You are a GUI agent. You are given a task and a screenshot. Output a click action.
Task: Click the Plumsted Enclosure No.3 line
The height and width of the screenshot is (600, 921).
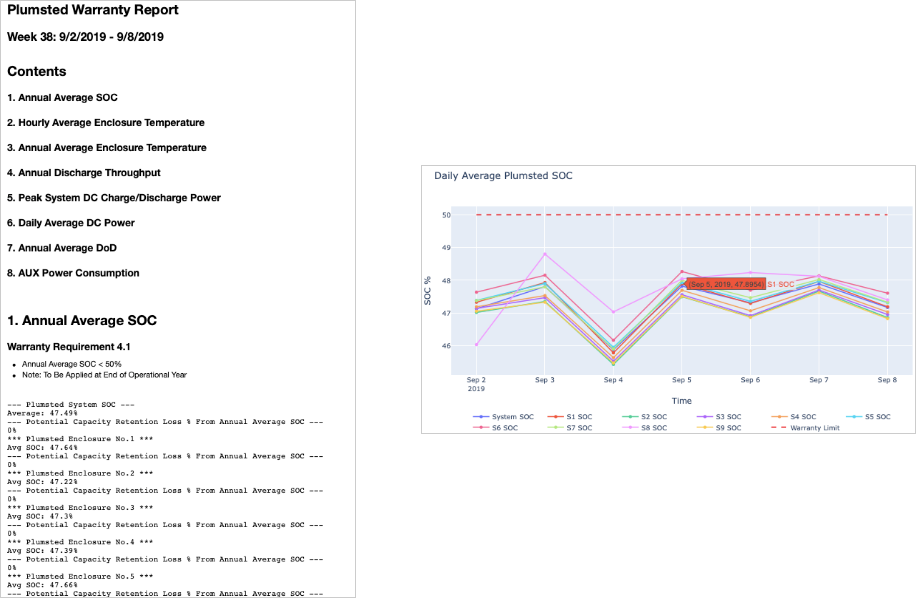point(80,508)
